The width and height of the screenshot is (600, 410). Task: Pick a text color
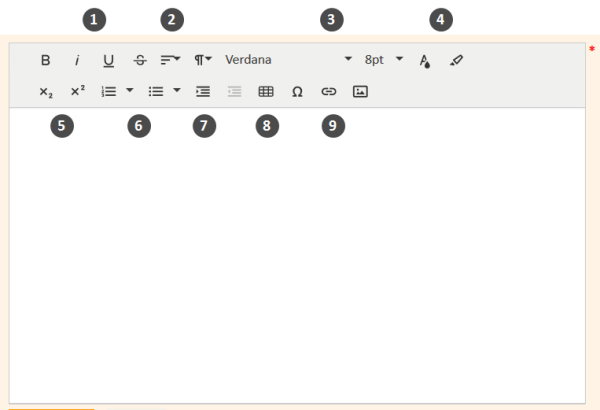click(425, 60)
